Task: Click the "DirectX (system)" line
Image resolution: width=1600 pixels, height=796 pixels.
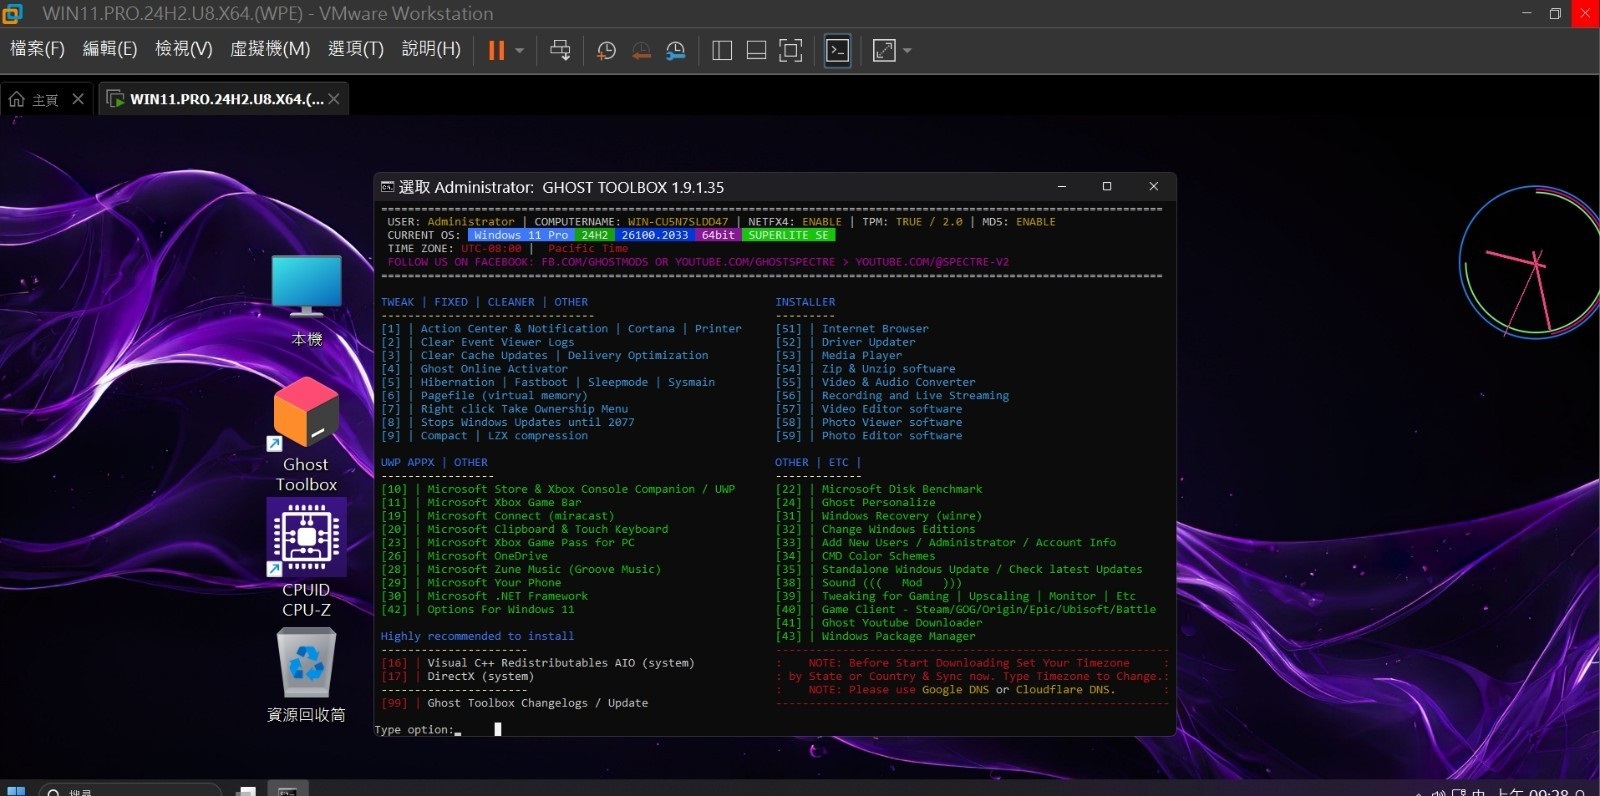Action: (x=480, y=676)
